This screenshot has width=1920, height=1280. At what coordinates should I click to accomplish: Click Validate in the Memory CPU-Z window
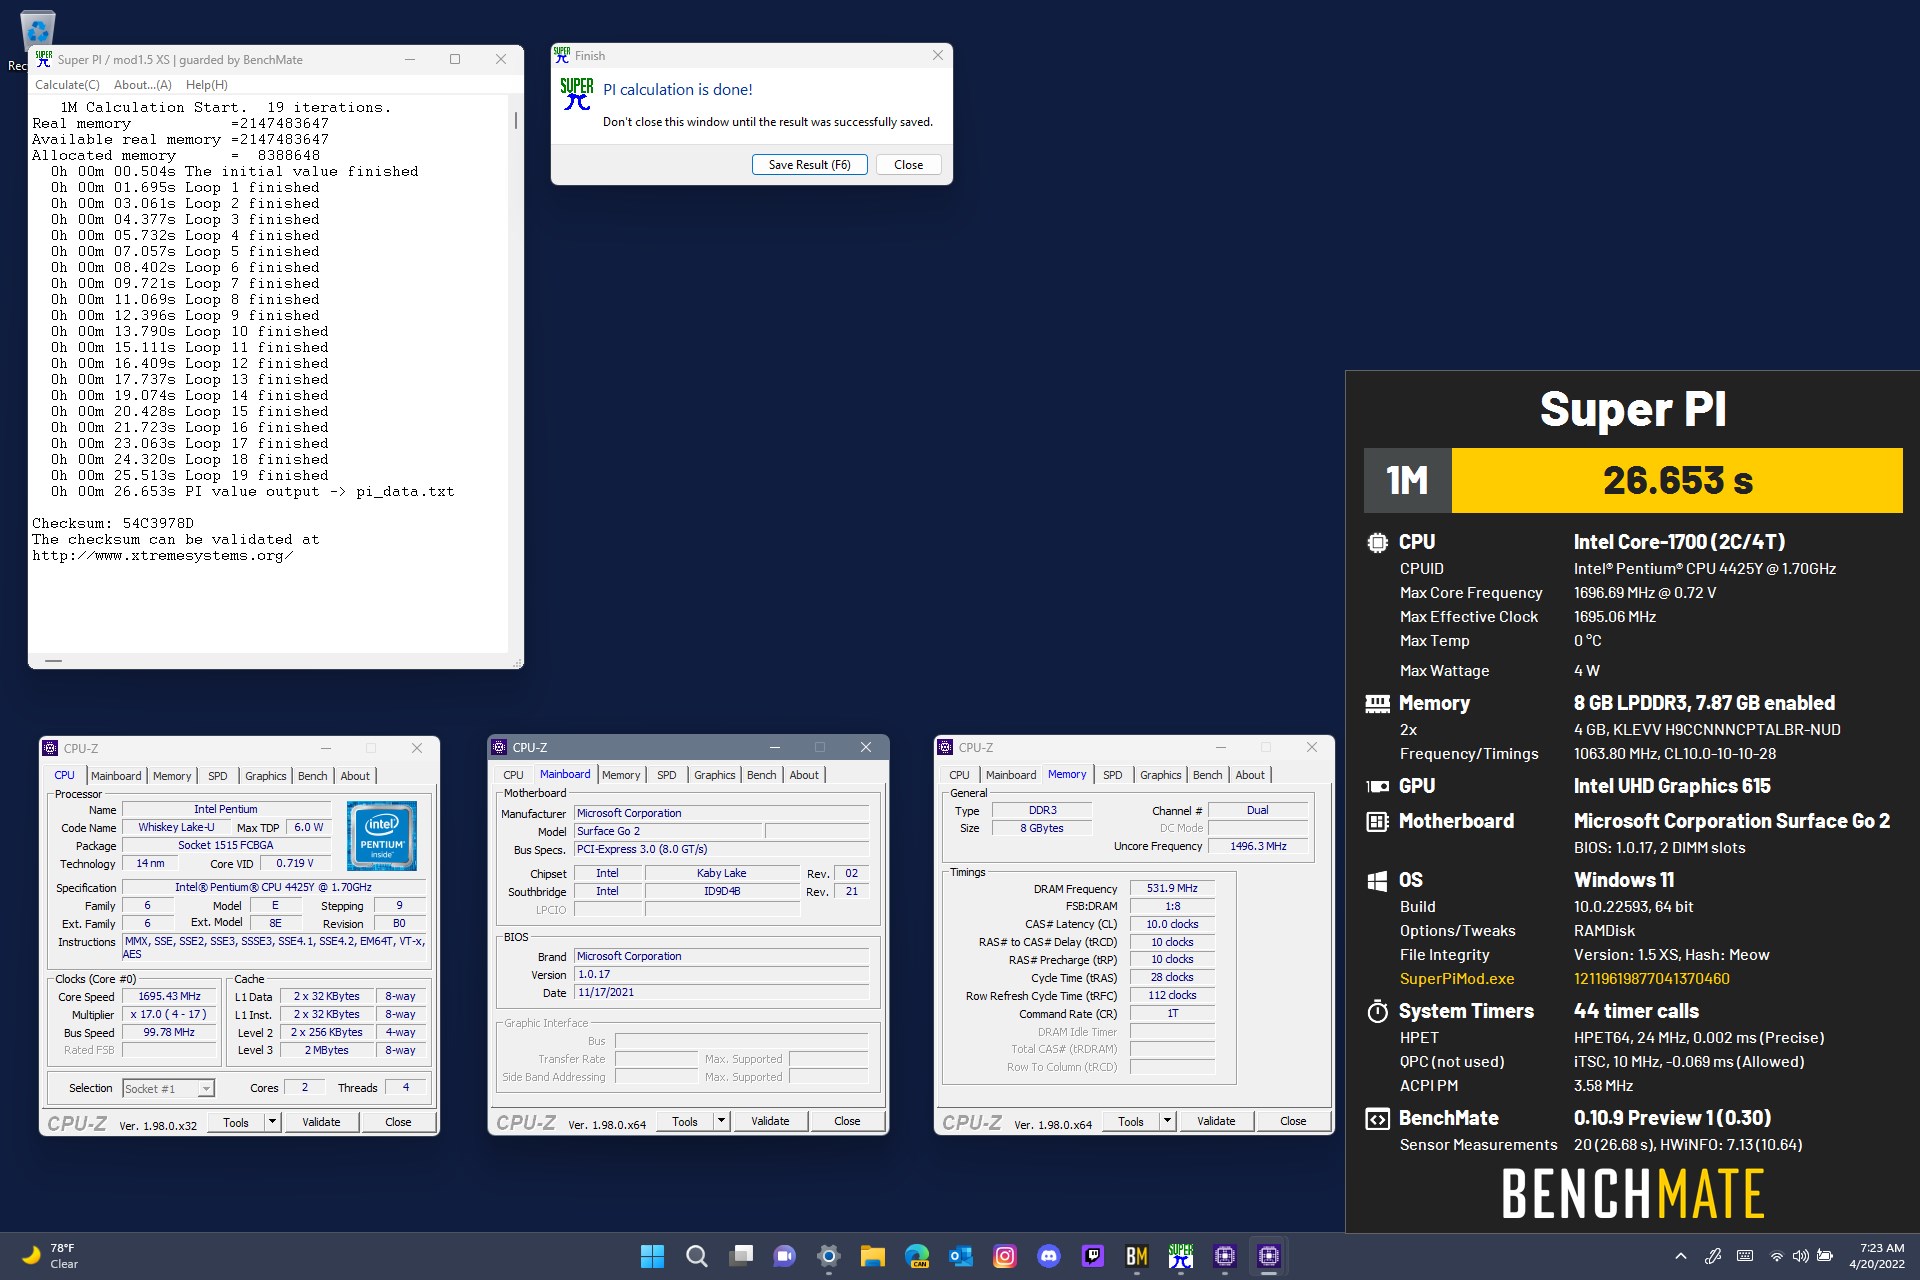(x=1216, y=1121)
